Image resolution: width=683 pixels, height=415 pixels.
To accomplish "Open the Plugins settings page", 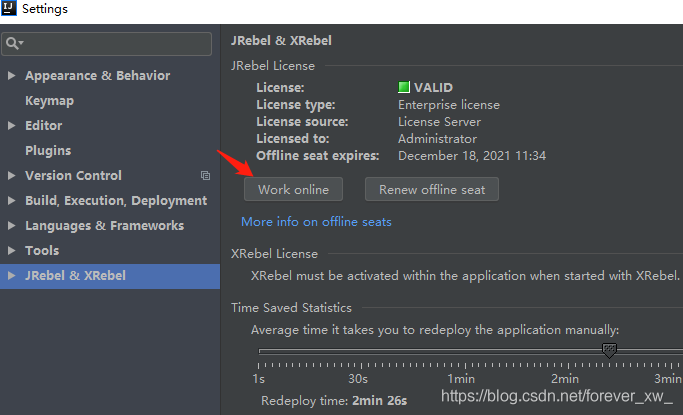I will [48, 151].
